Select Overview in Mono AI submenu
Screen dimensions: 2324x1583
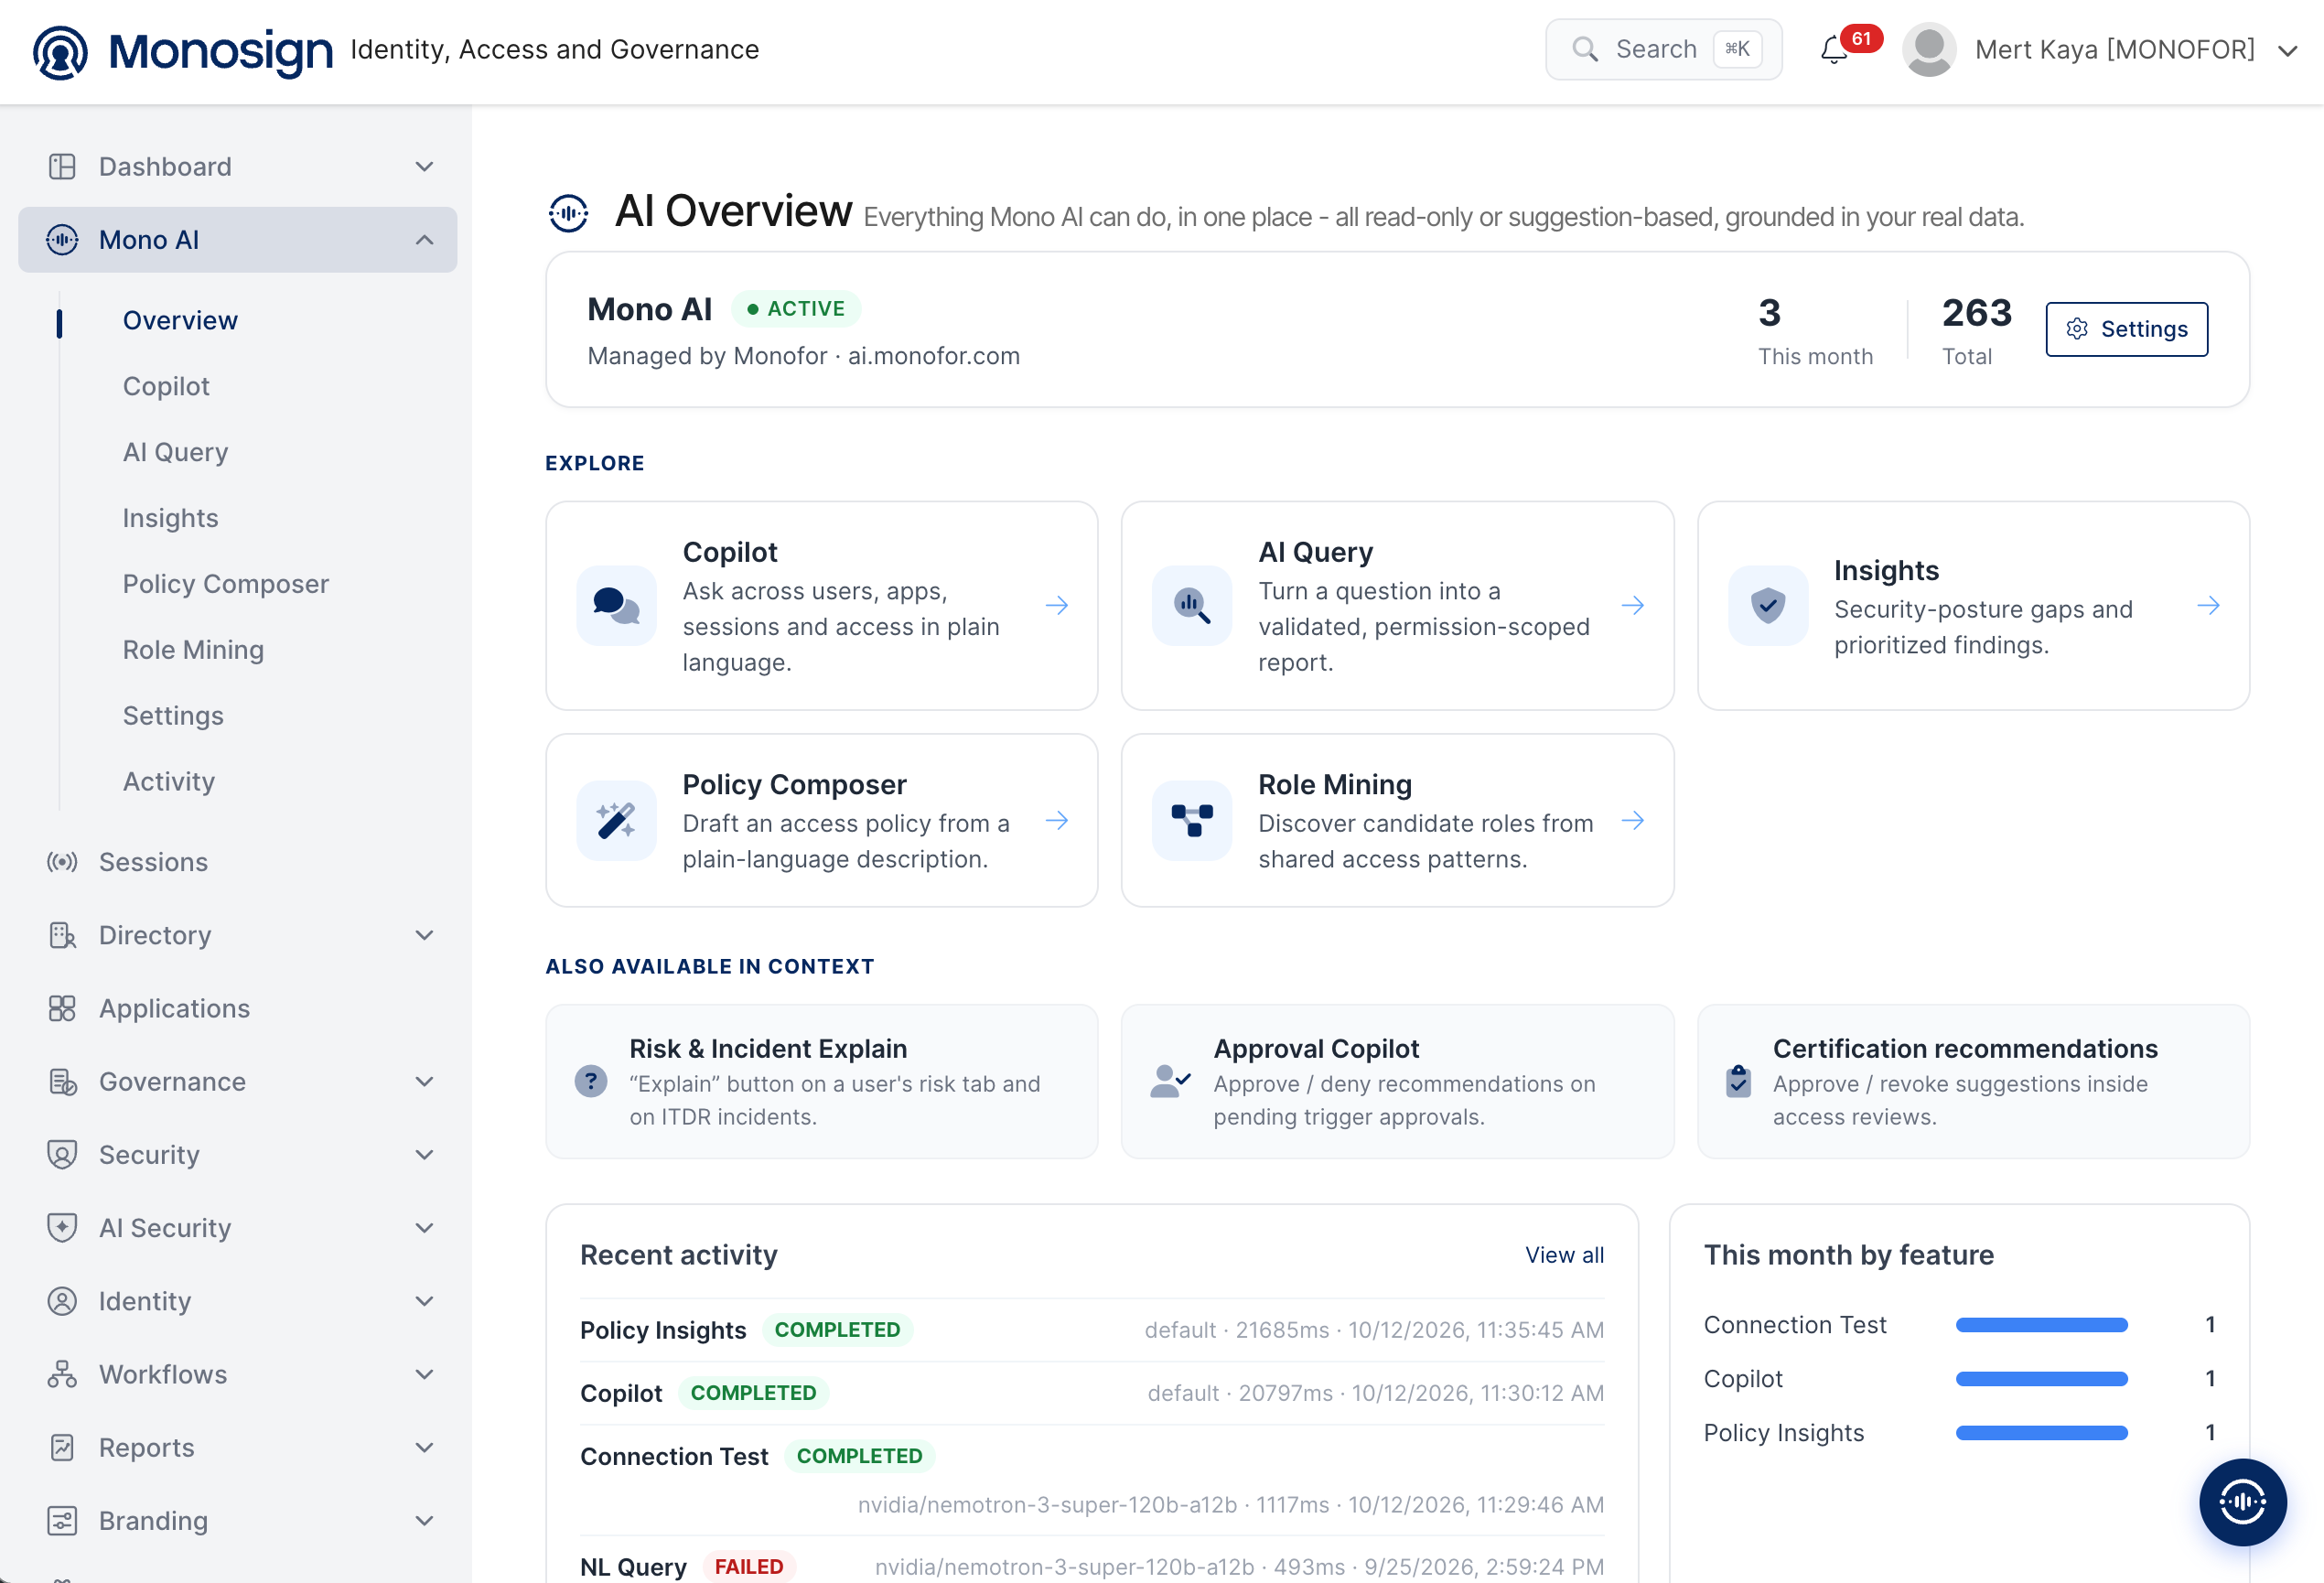[x=180, y=320]
